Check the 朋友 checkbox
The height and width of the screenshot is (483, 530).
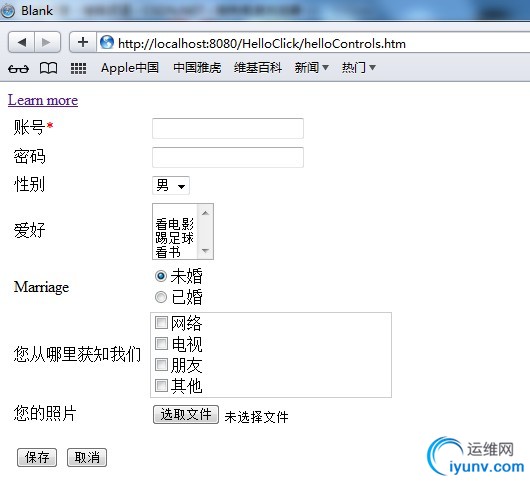pyautogui.click(x=161, y=364)
